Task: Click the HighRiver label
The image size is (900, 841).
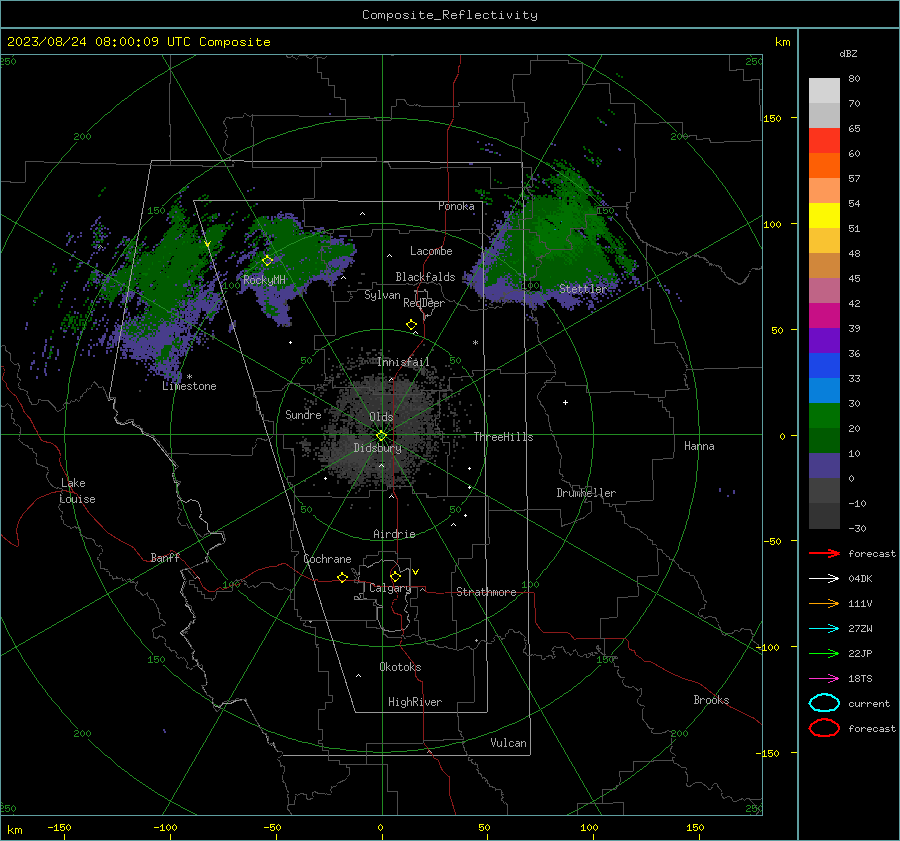Action: (x=415, y=702)
